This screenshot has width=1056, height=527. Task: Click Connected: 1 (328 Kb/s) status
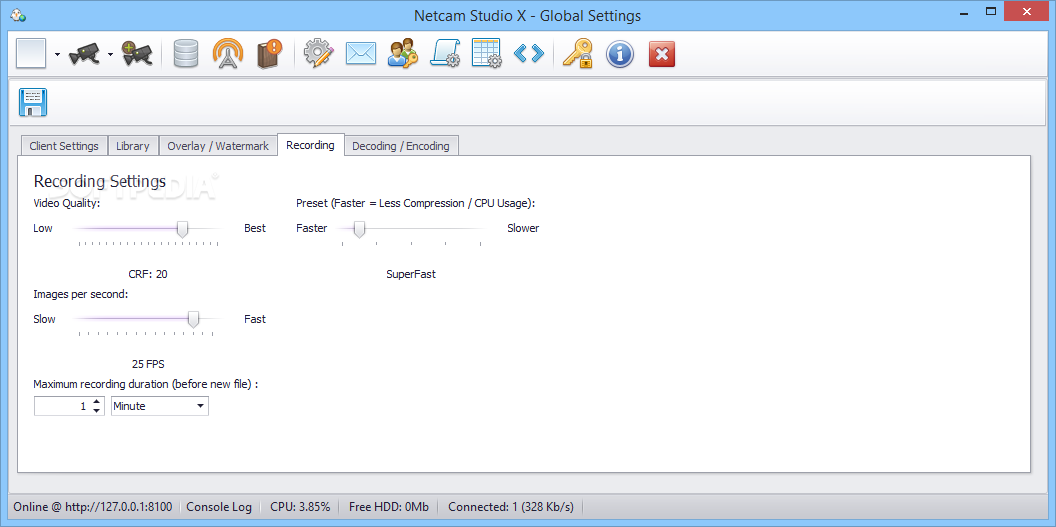click(511, 507)
